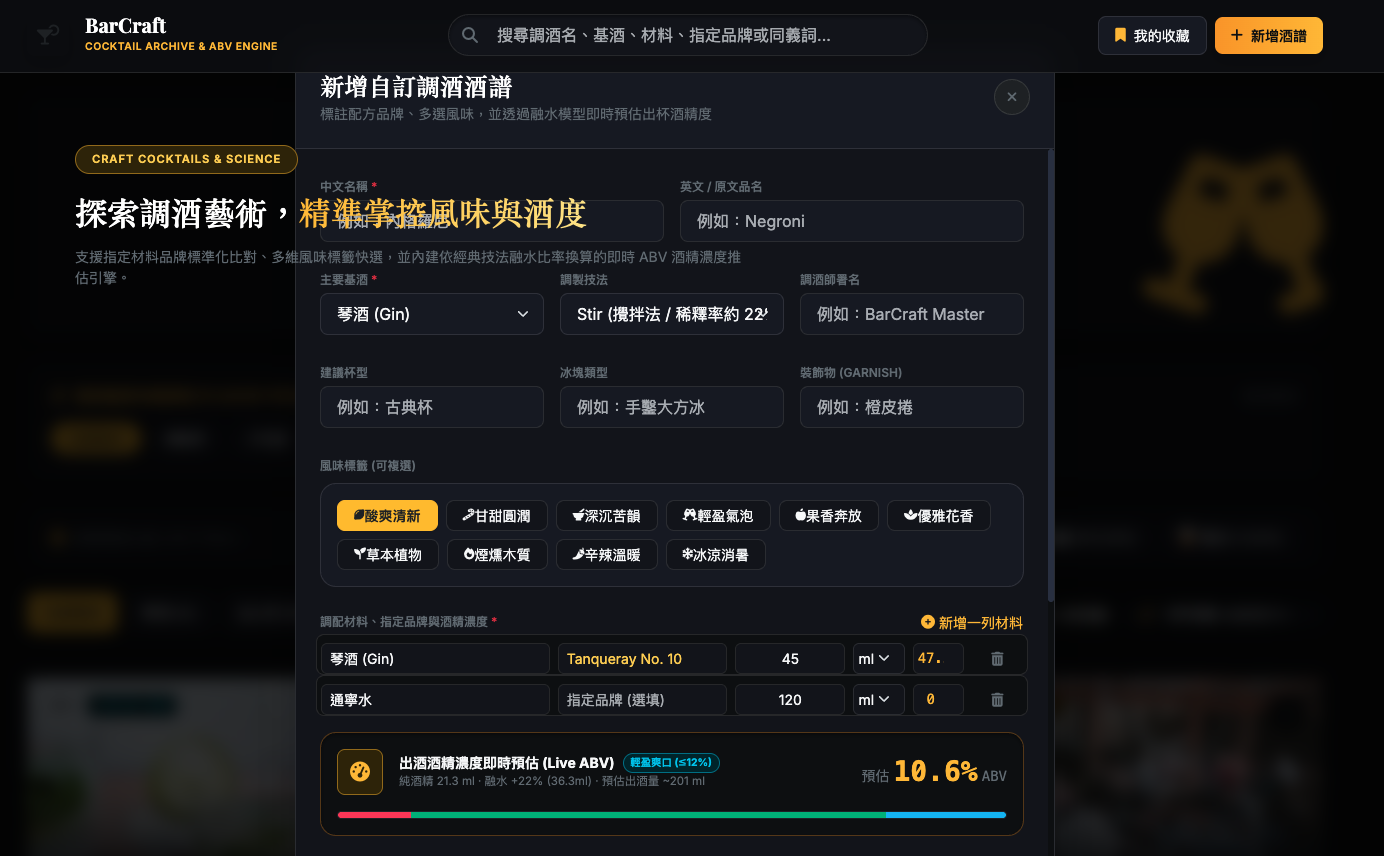Image resolution: width=1384 pixels, height=856 pixels.
Task: Toggle the 輕盈氣泡 flavor tag
Action: 718,516
